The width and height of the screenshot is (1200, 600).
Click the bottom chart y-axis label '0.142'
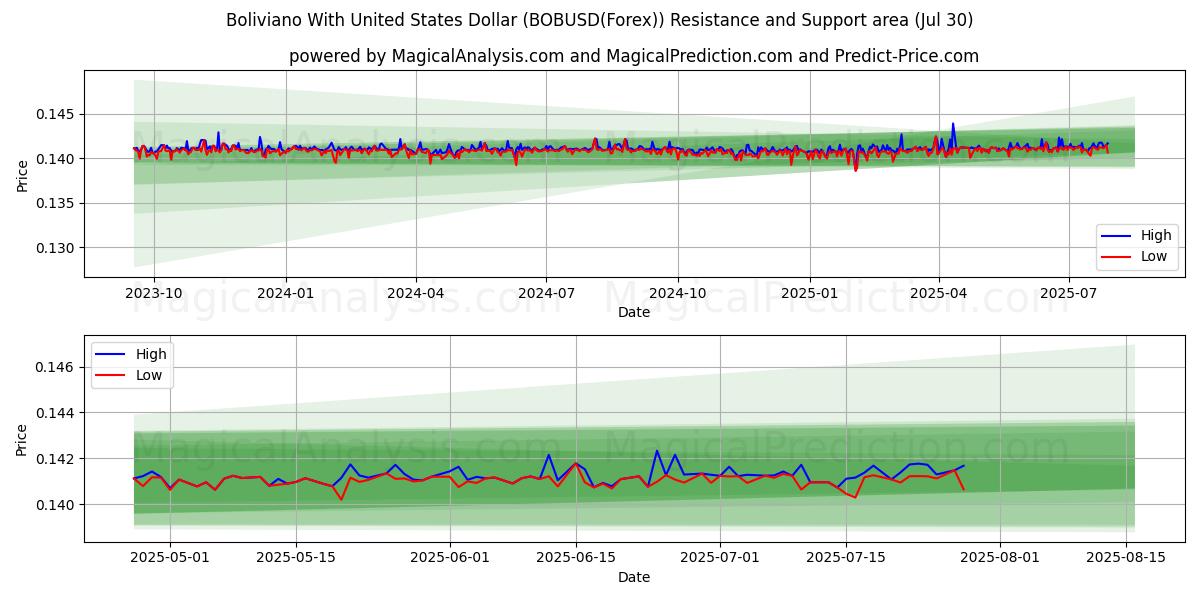(x=57, y=459)
